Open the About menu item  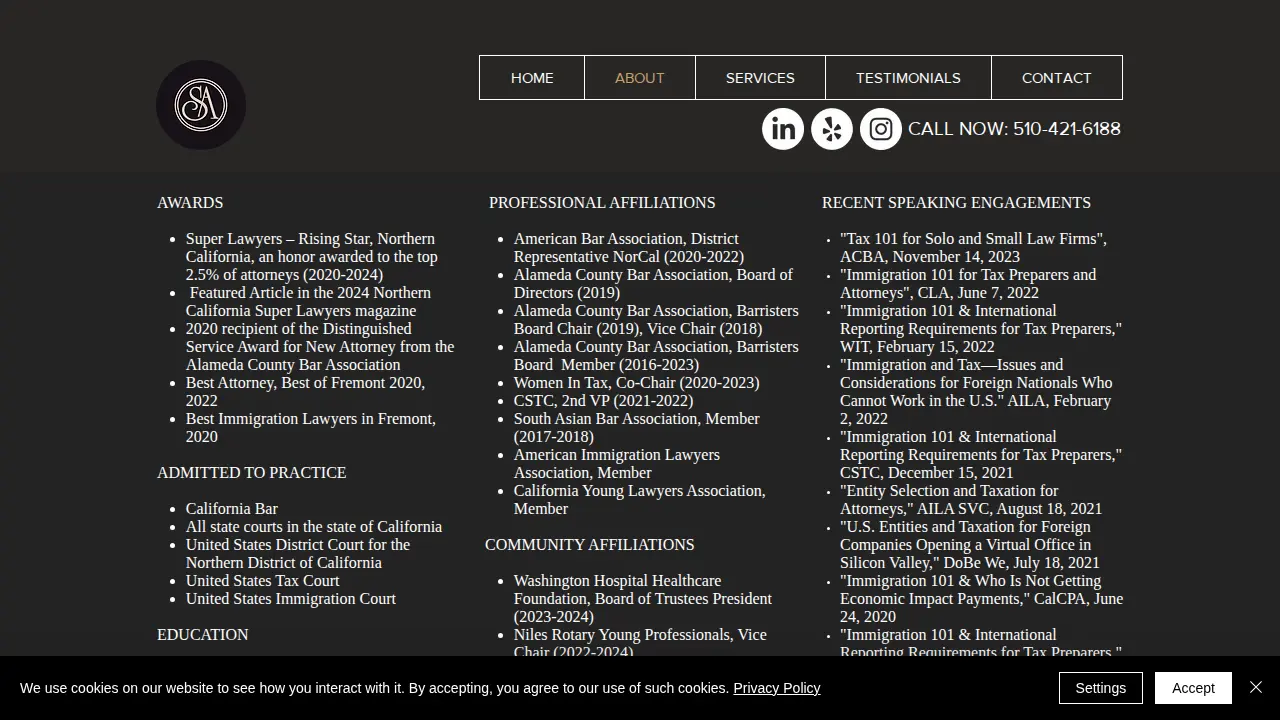coord(640,78)
